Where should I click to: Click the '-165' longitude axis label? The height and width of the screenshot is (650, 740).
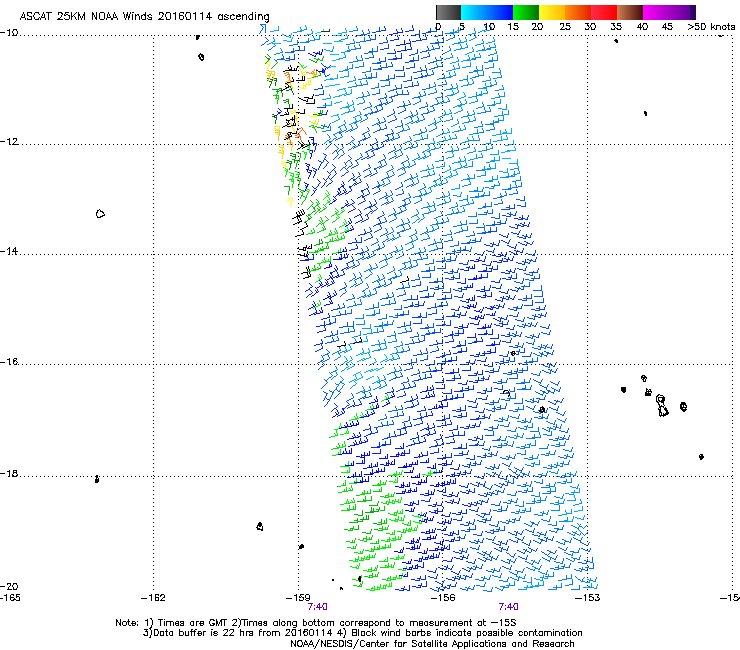tap(10, 598)
